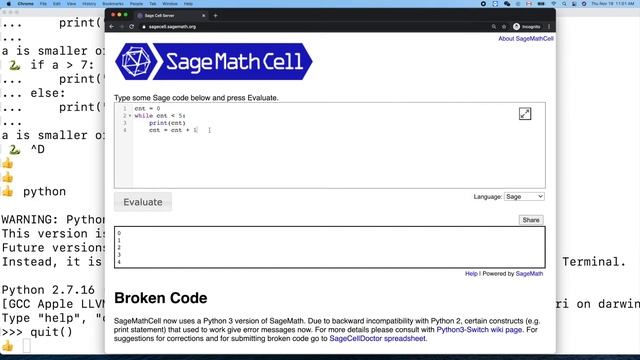Click 'if a > 7:' line in Terminal
This screenshot has width=640, height=360.
point(62,65)
